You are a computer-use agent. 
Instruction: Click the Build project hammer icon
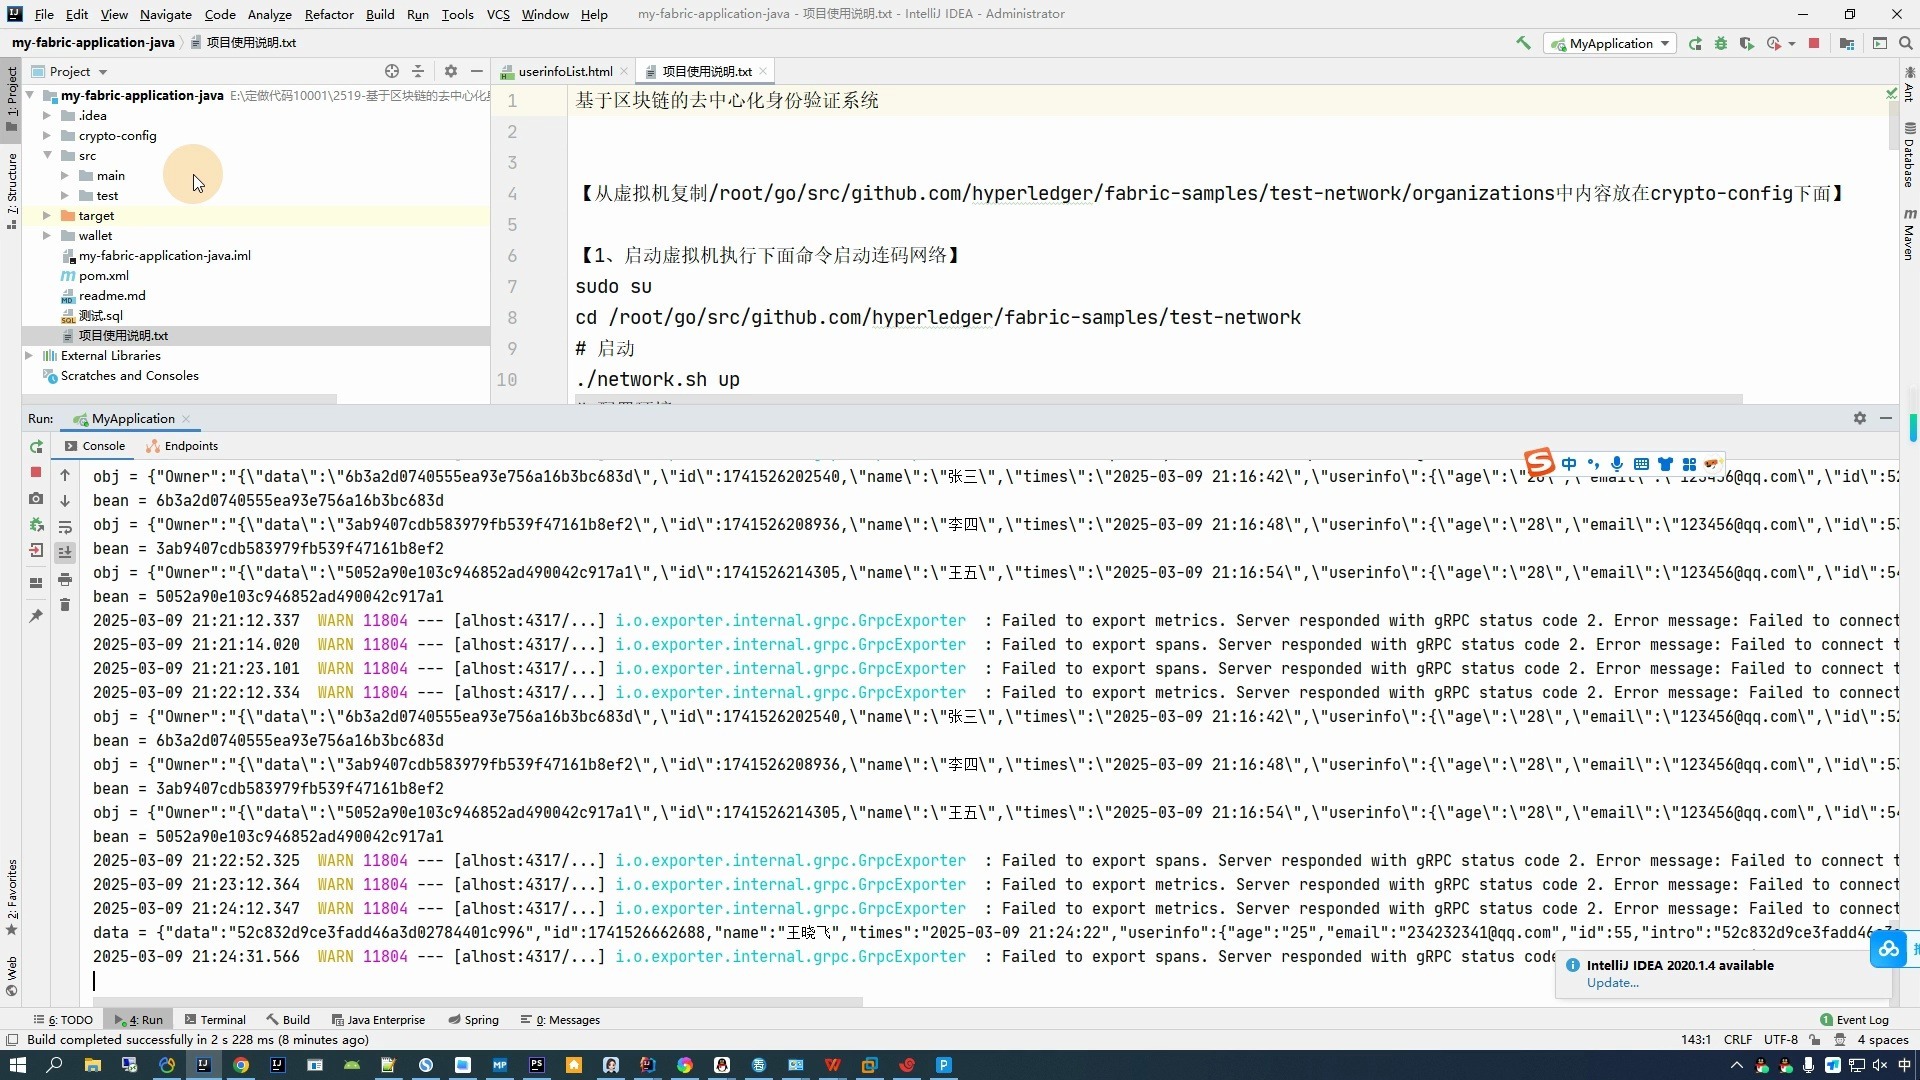[1523, 43]
